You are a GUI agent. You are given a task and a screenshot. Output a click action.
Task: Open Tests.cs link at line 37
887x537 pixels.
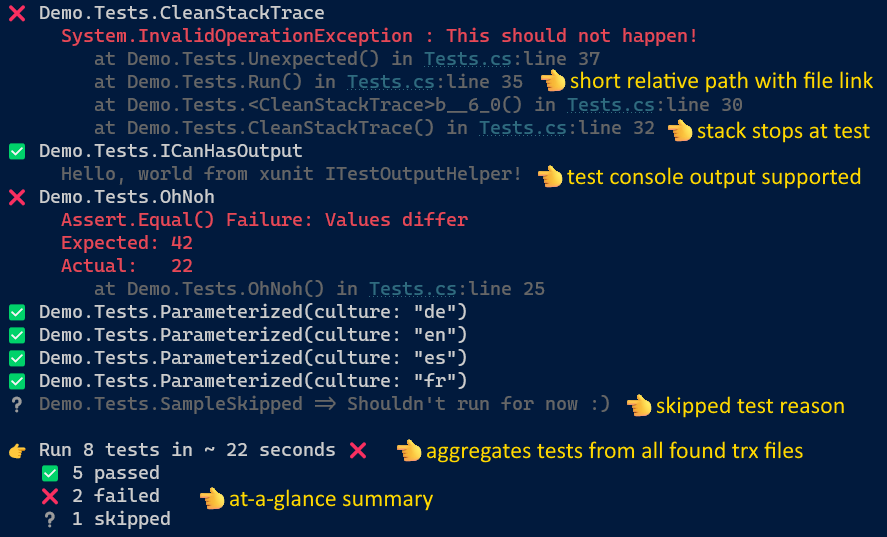(457, 59)
